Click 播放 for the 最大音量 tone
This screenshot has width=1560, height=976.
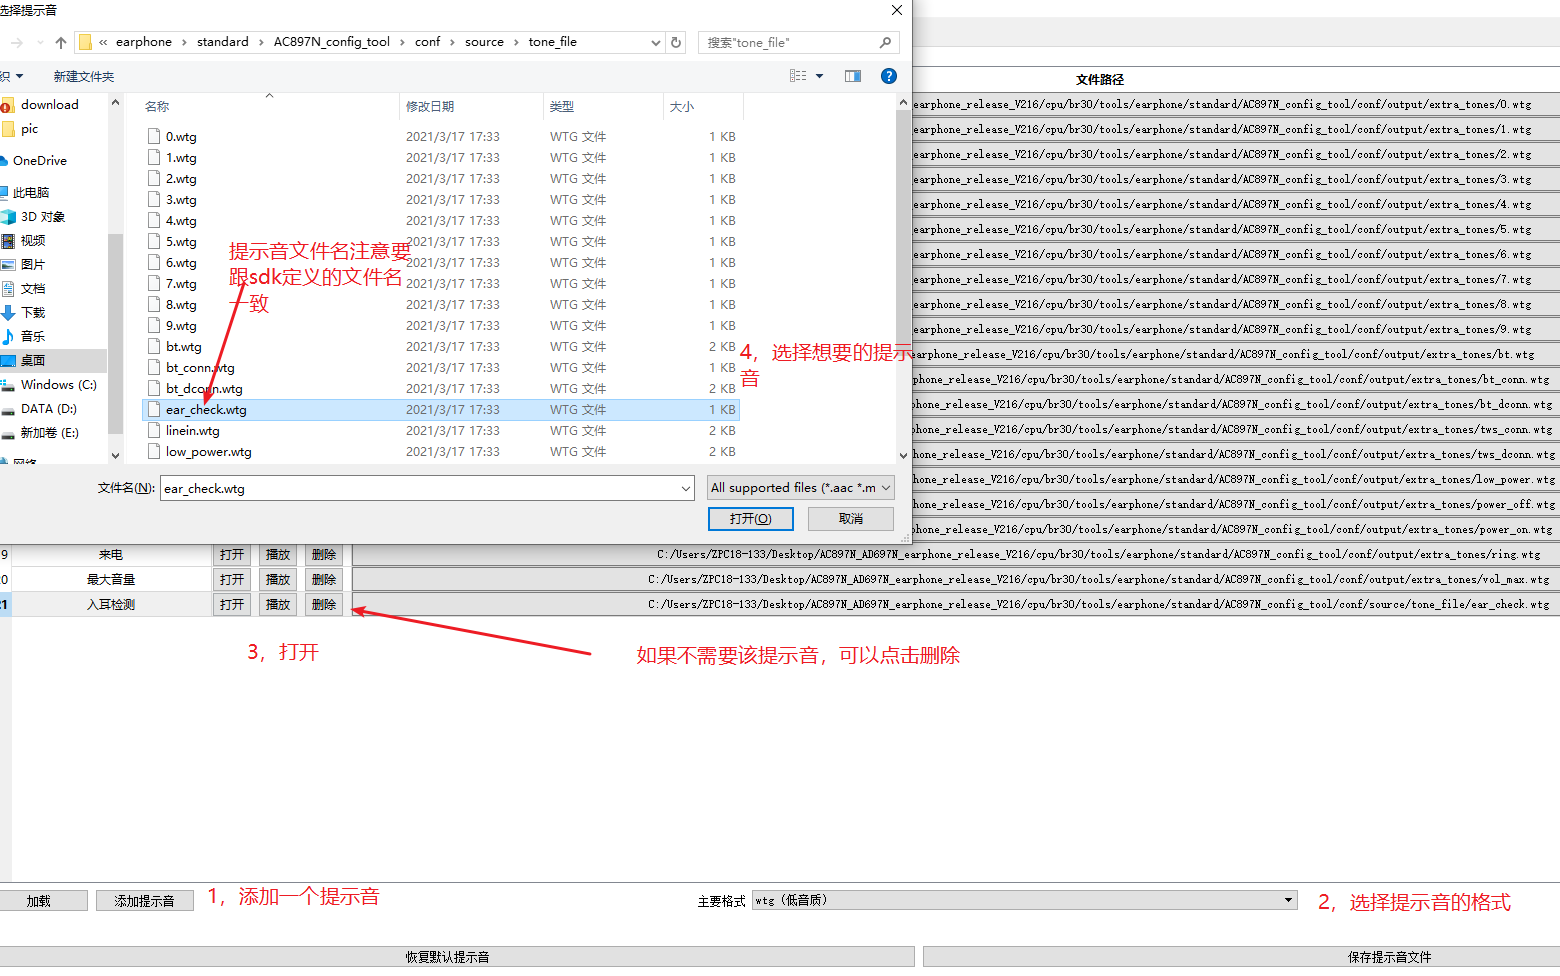point(277,578)
